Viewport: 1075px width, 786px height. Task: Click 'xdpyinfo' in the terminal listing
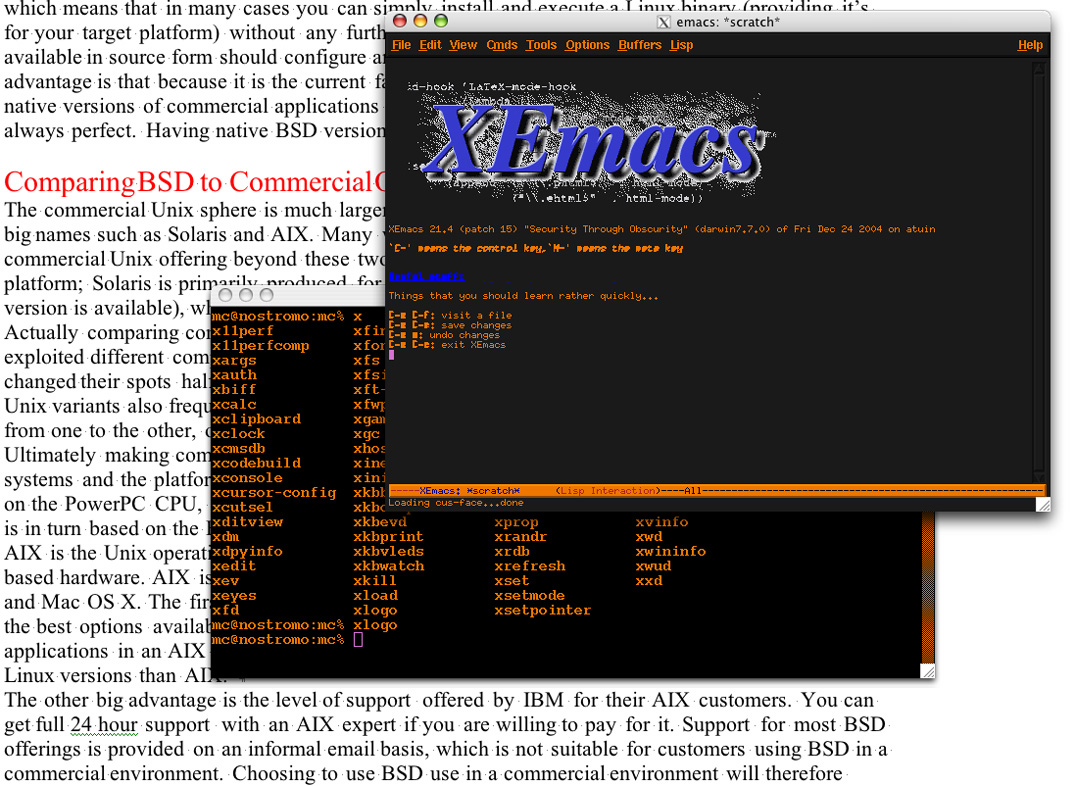coord(247,551)
